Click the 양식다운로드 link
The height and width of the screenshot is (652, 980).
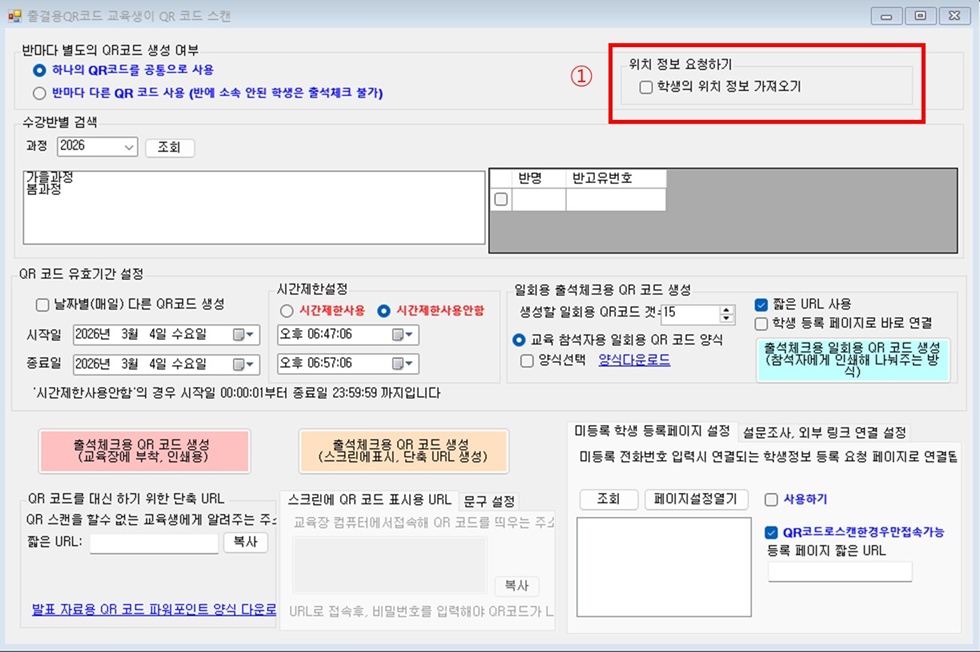(x=634, y=360)
